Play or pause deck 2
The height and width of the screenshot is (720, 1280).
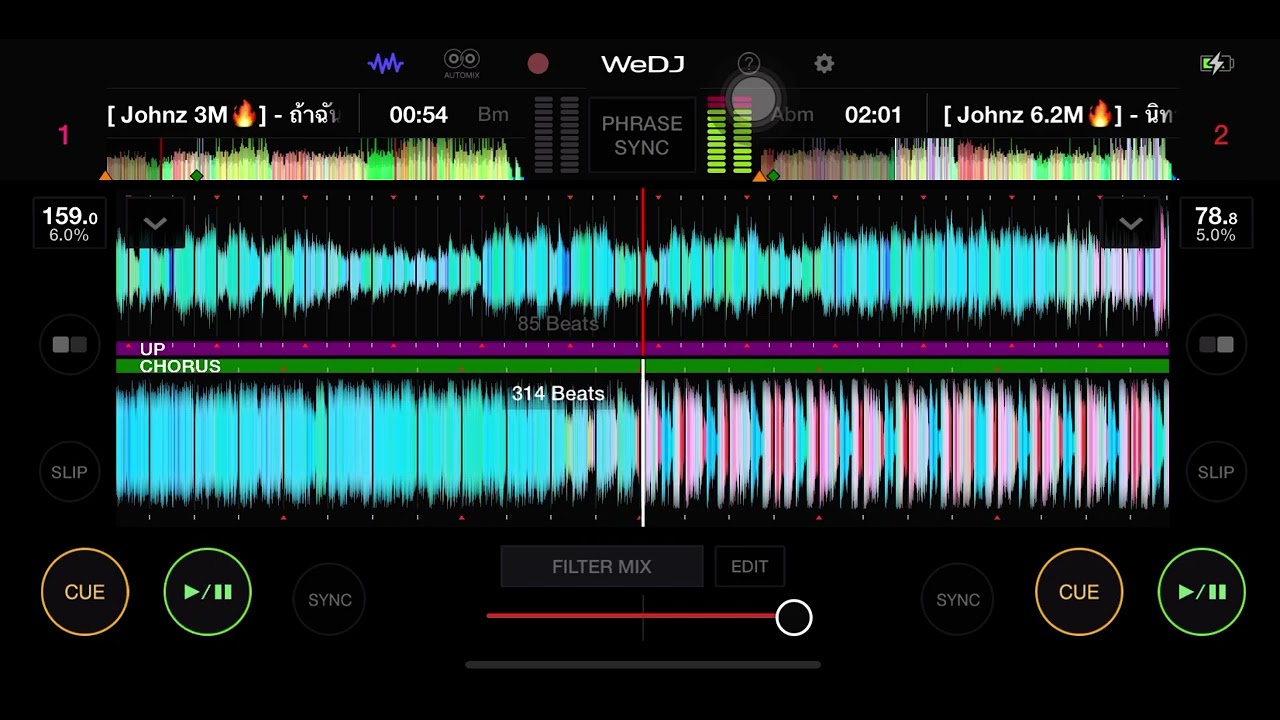(x=1202, y=592)
